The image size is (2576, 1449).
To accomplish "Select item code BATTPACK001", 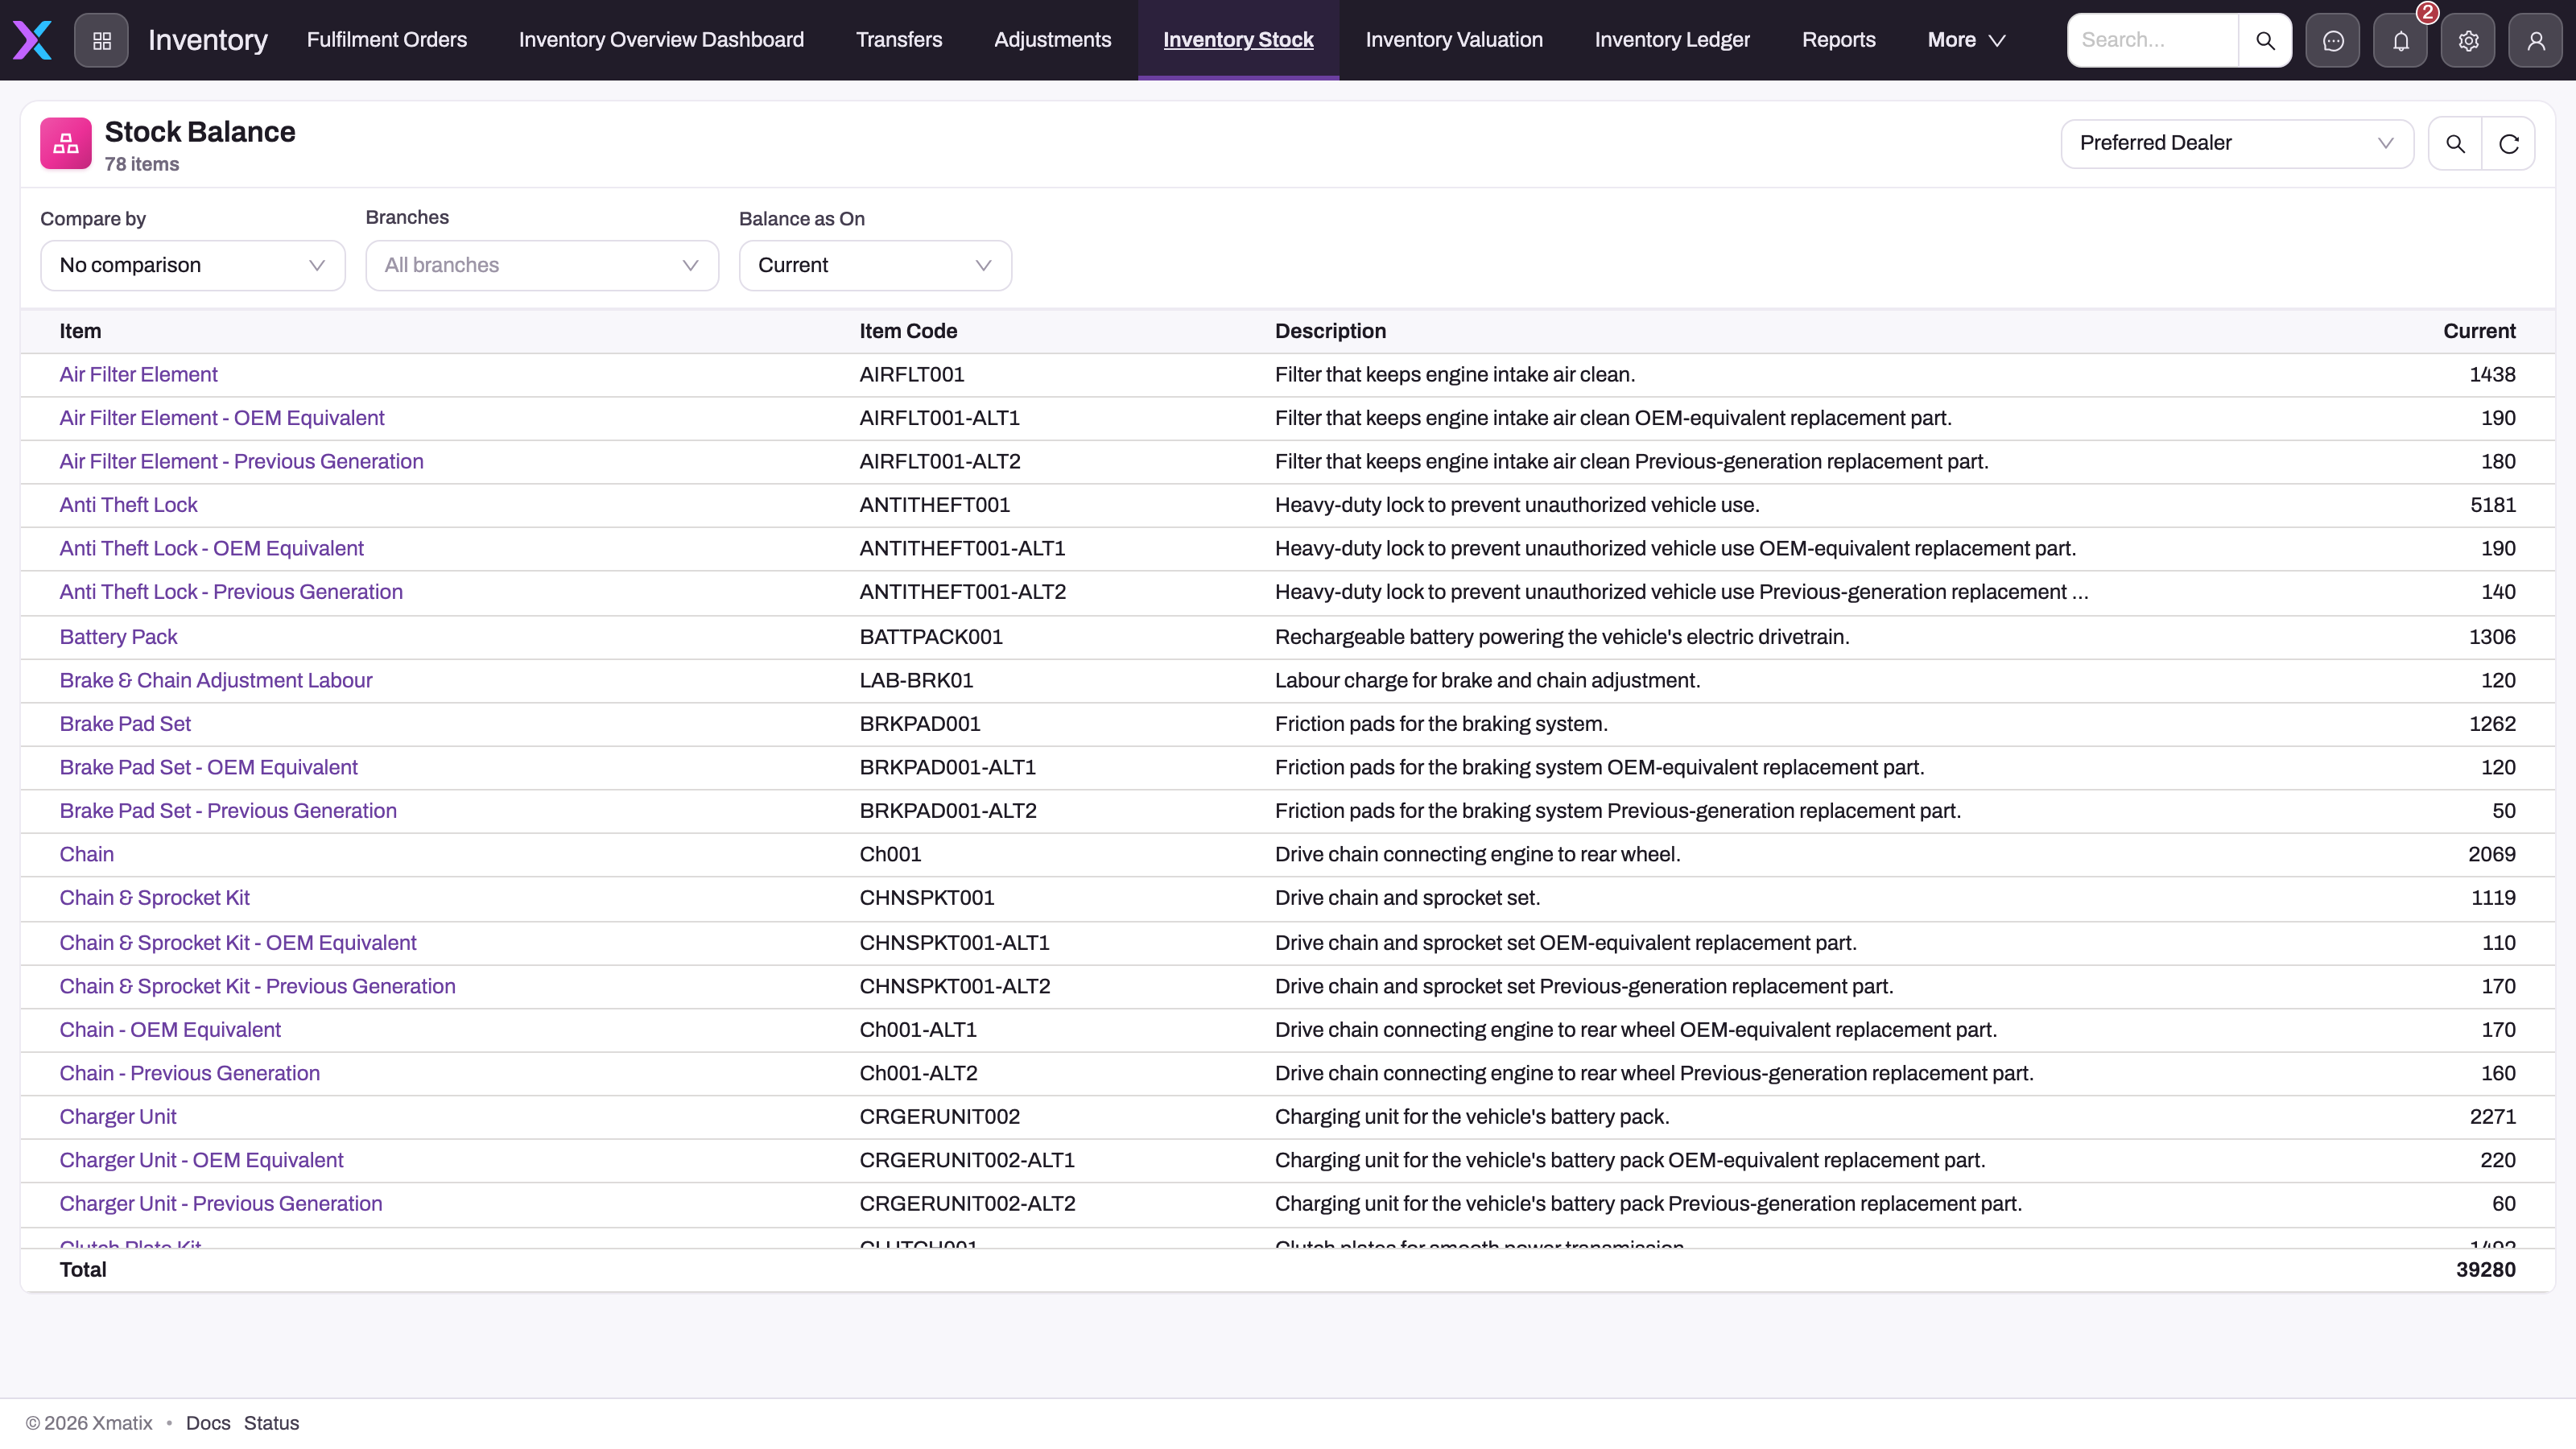I will click(930, 637).
